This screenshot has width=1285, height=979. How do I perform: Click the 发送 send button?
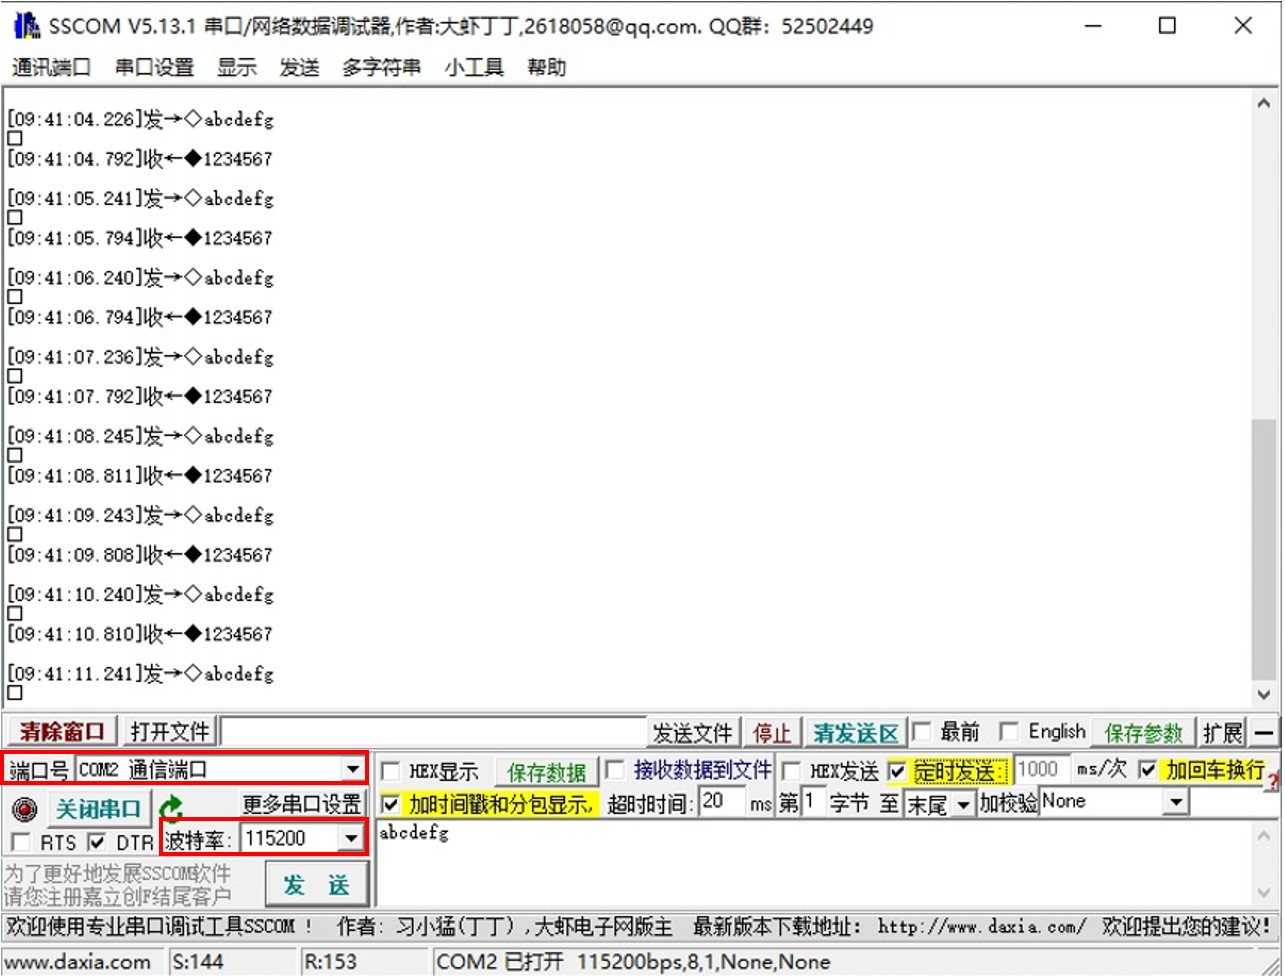tap(317, 884)
